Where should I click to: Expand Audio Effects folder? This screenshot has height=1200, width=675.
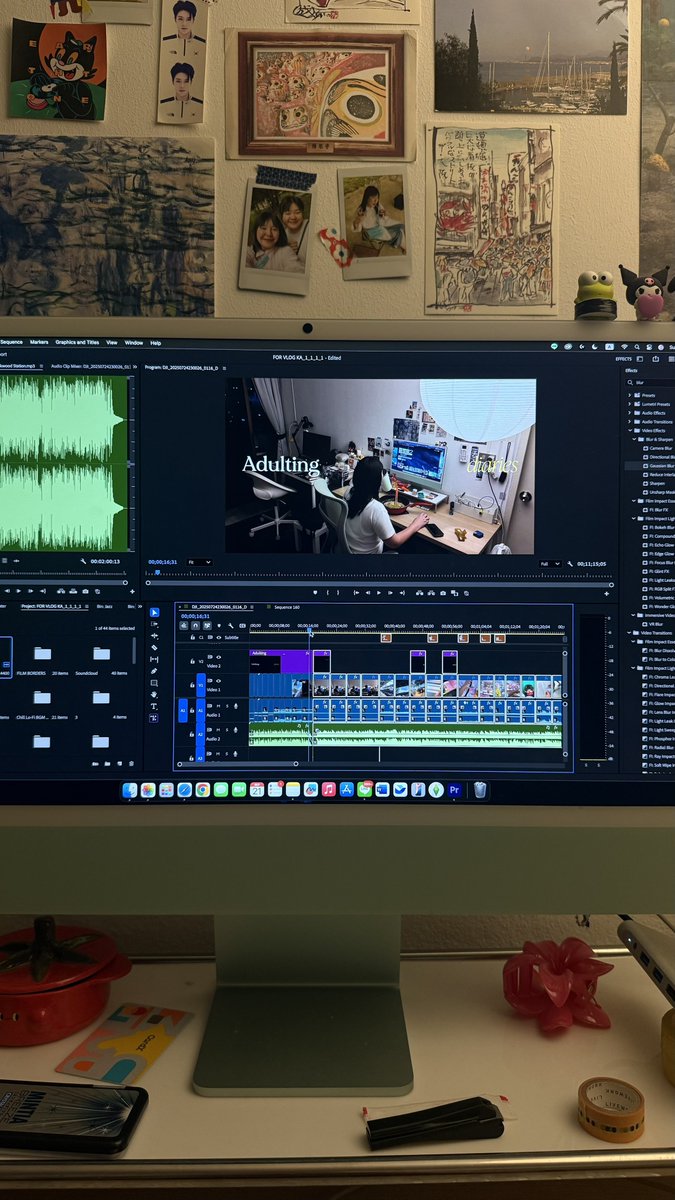pos(630,413)
